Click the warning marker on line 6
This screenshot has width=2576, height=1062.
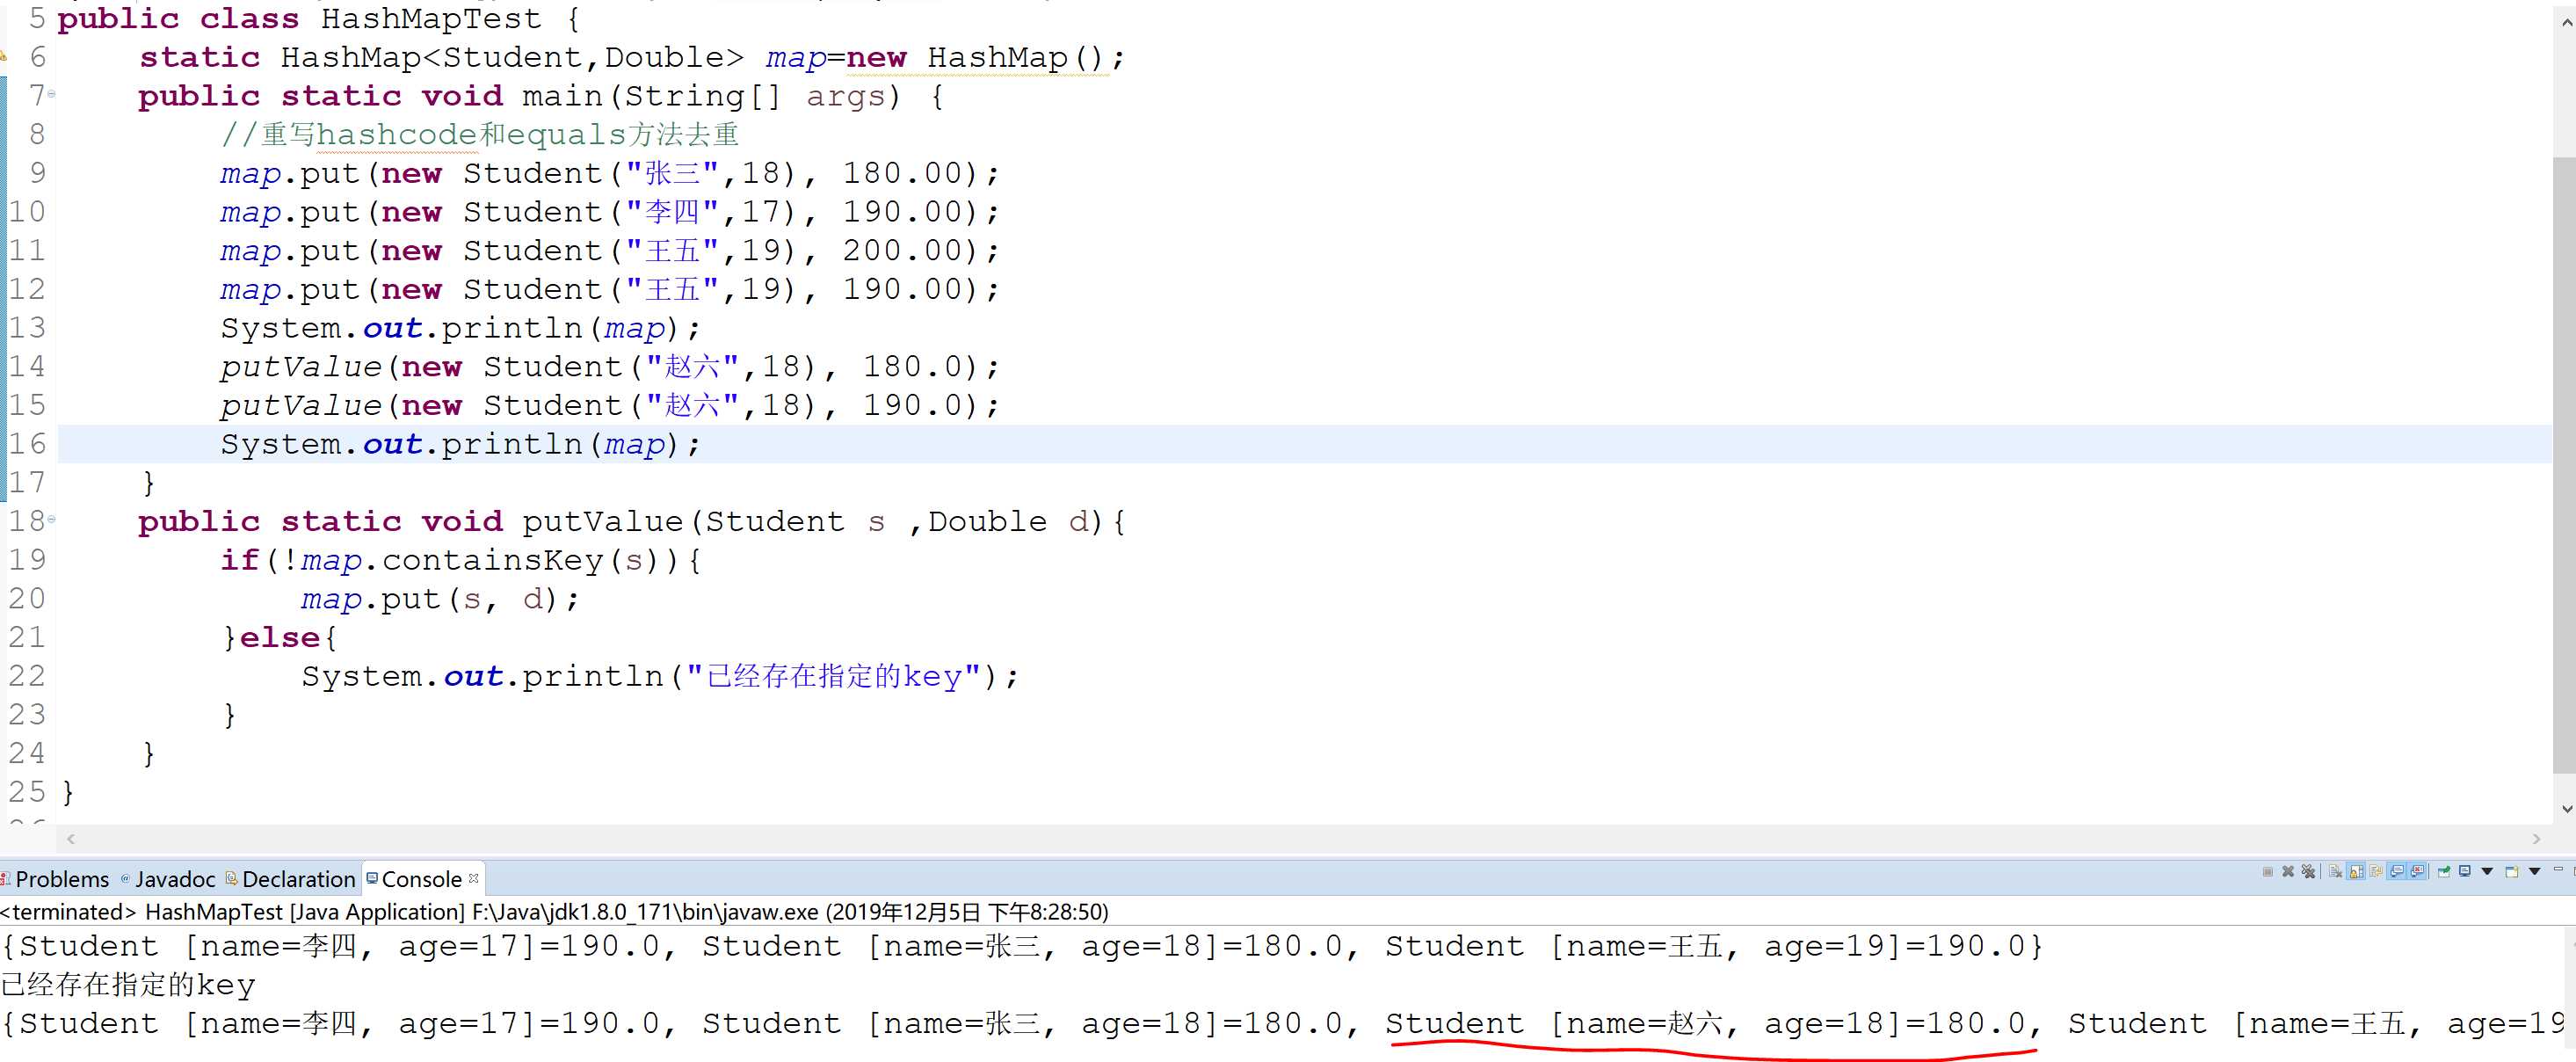pyautogui.click(x=3, y=57)
